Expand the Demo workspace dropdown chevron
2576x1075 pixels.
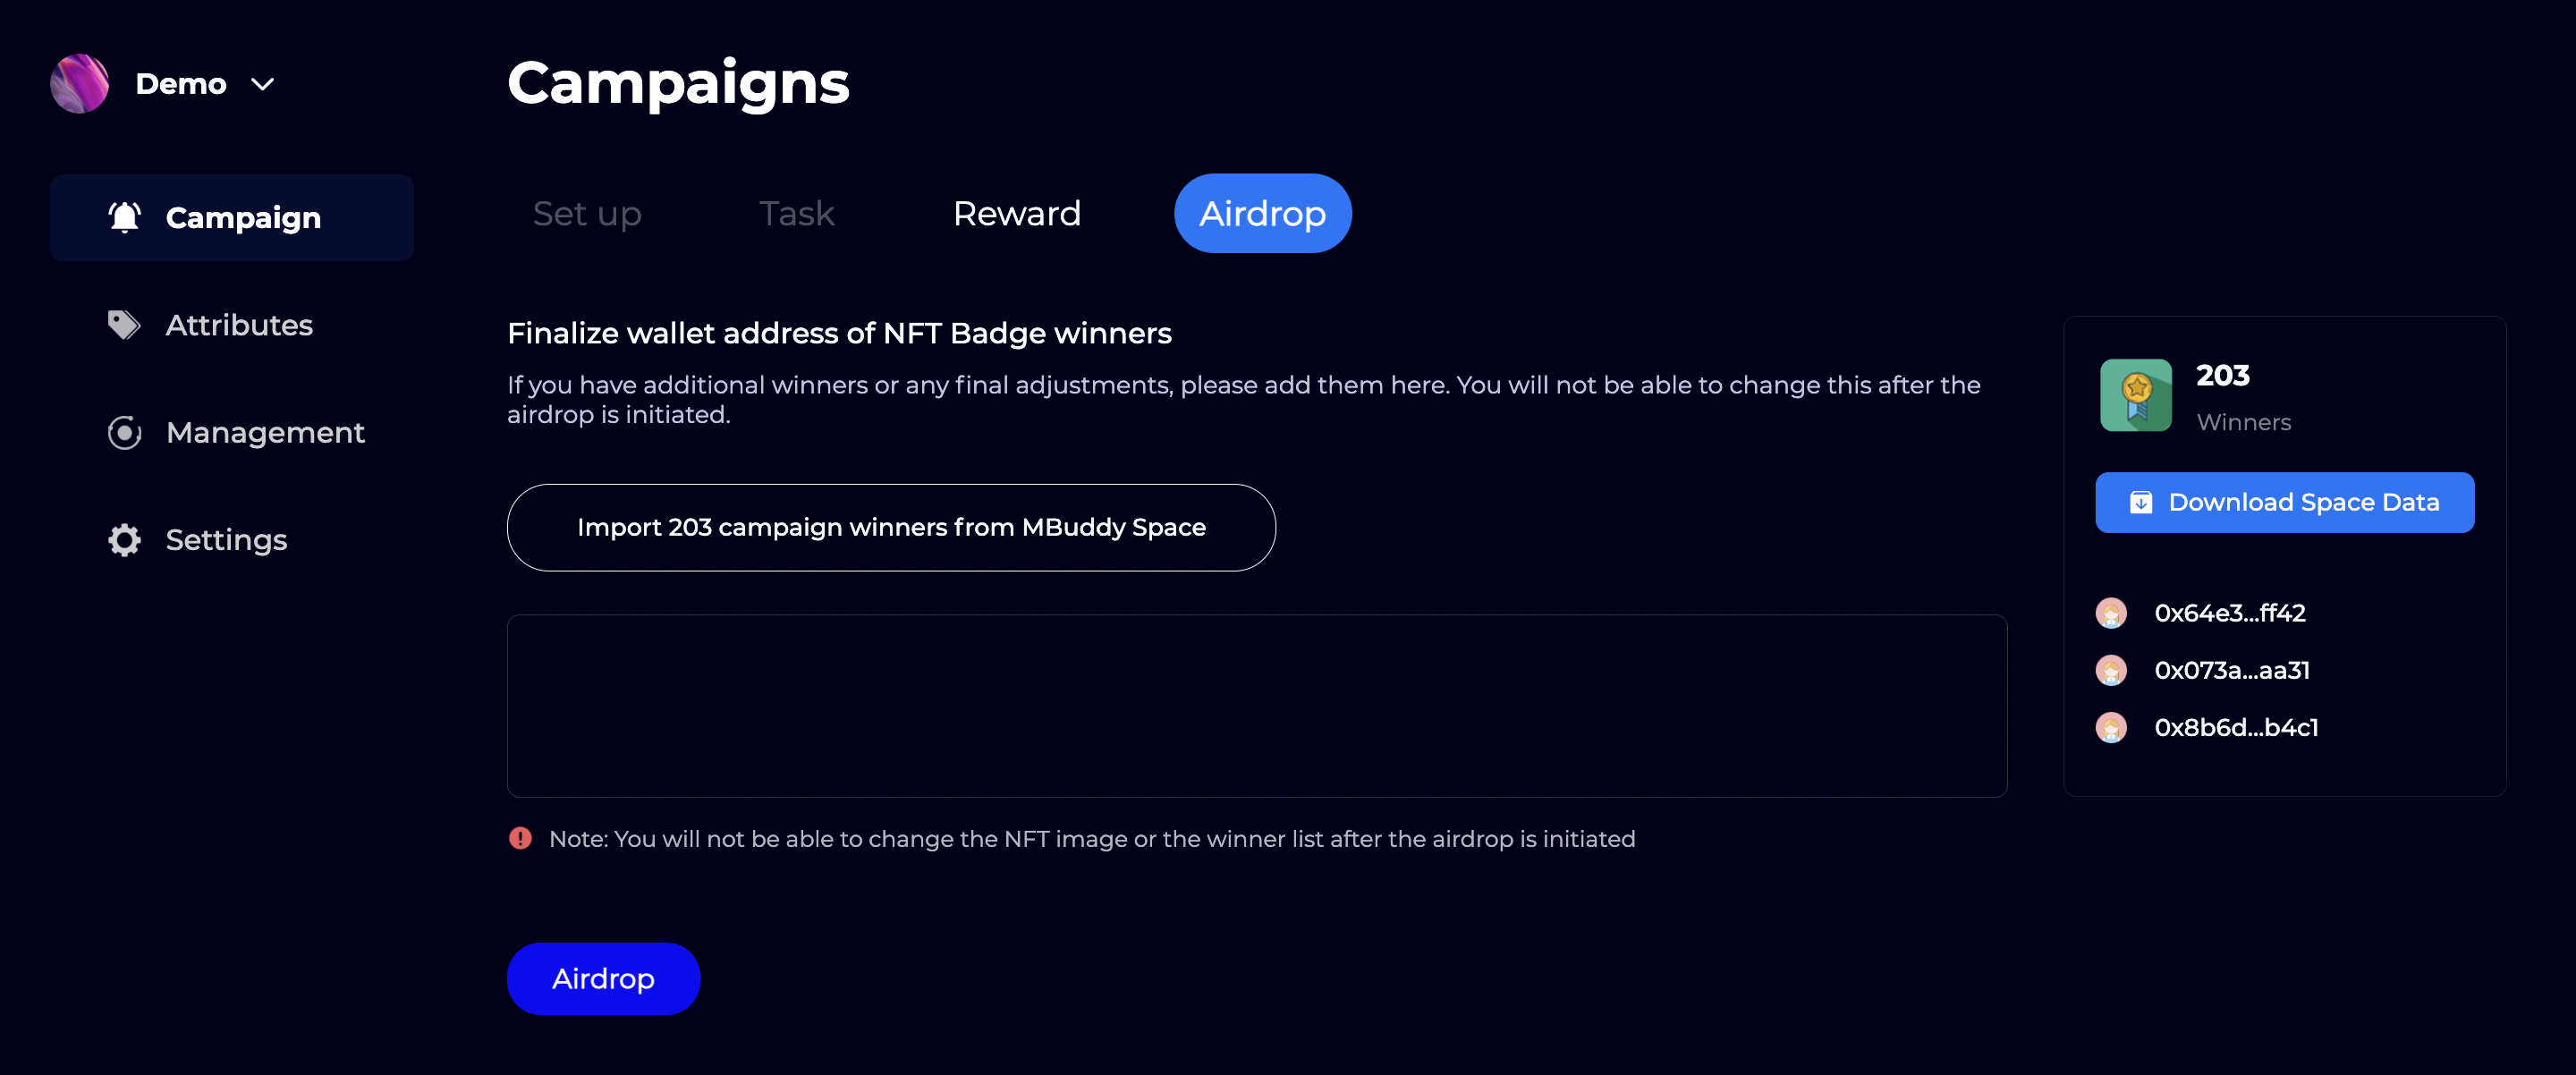(x=263, y=84)
